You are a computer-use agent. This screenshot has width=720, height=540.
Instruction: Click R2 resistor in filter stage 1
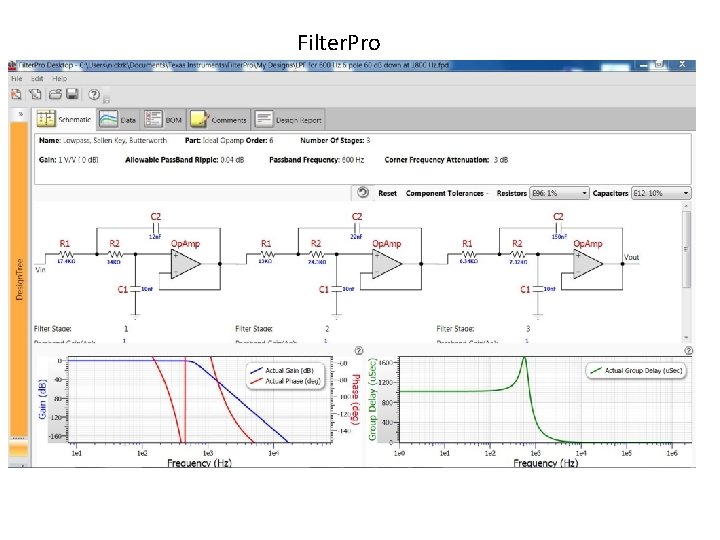pos(114,253)
